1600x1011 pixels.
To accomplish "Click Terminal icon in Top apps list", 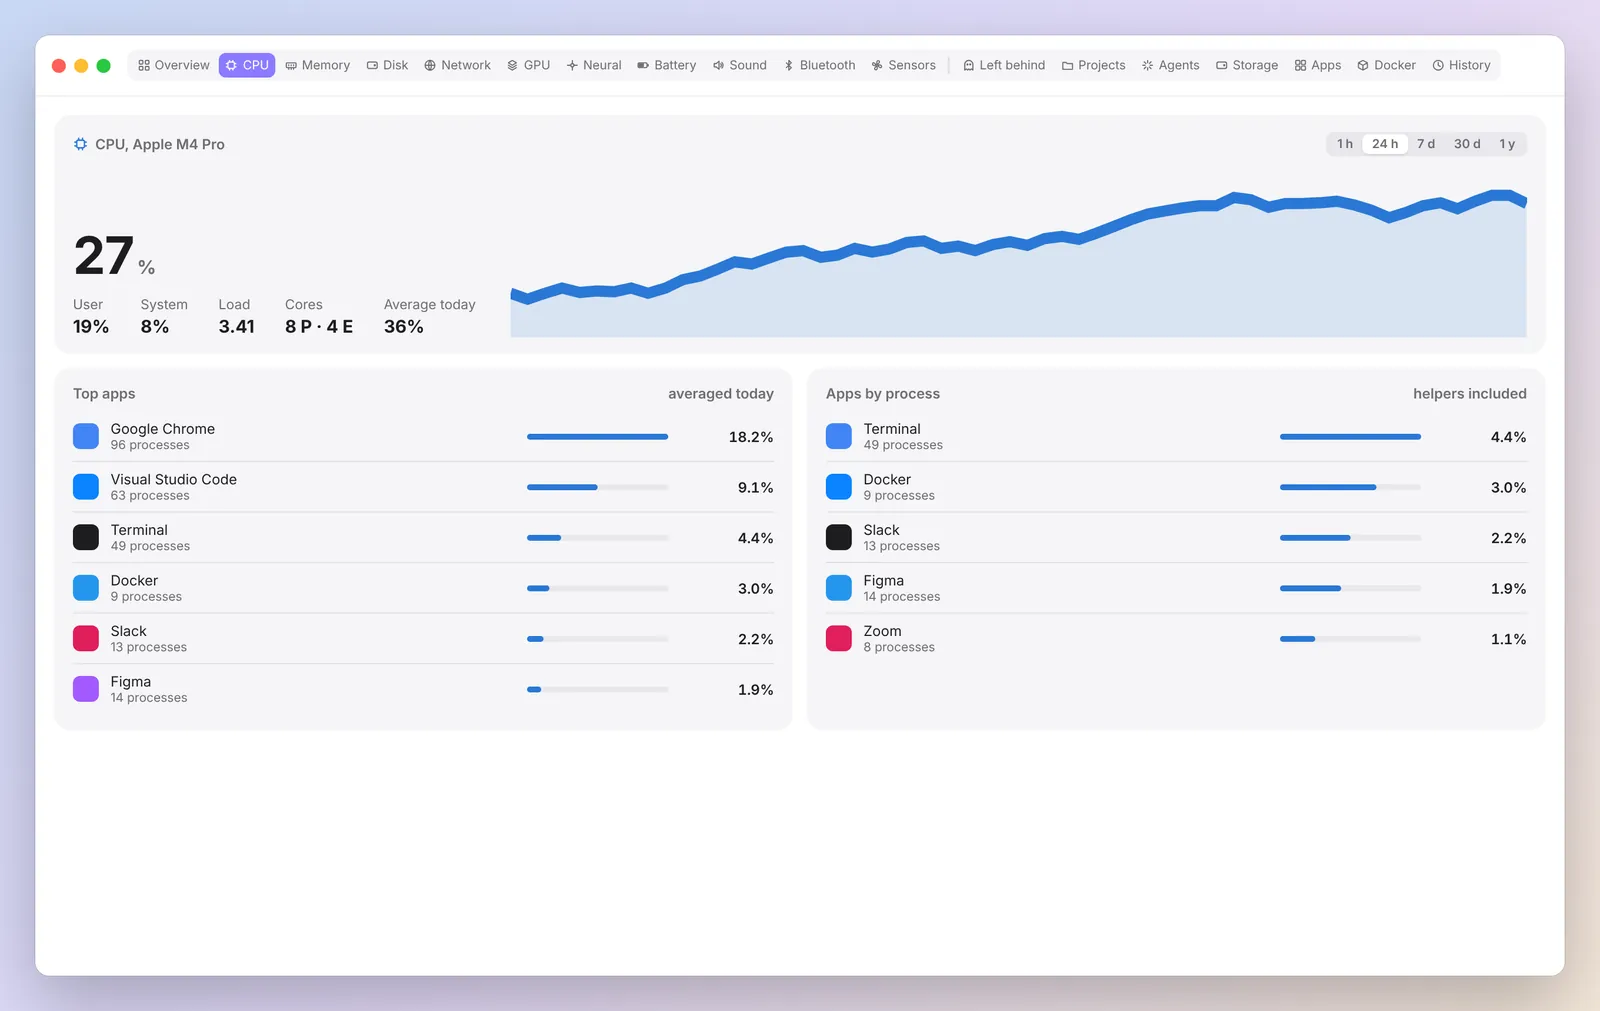I will pos(86,537).
